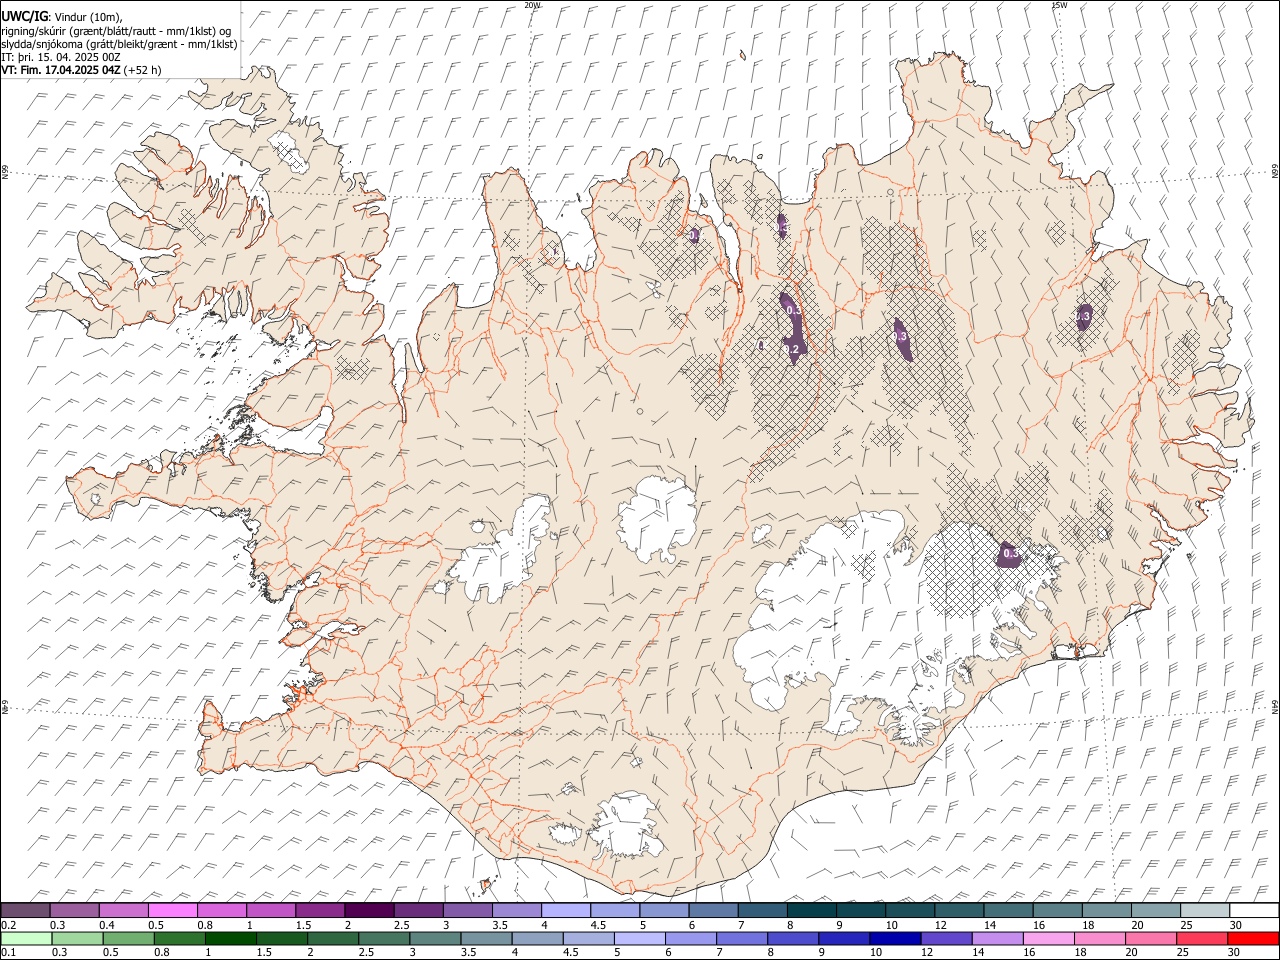Click the 'VT: Fim. 17.04.2025 04Z' valid time
The image size is (1280, 960).
click(x=61, y=70)
